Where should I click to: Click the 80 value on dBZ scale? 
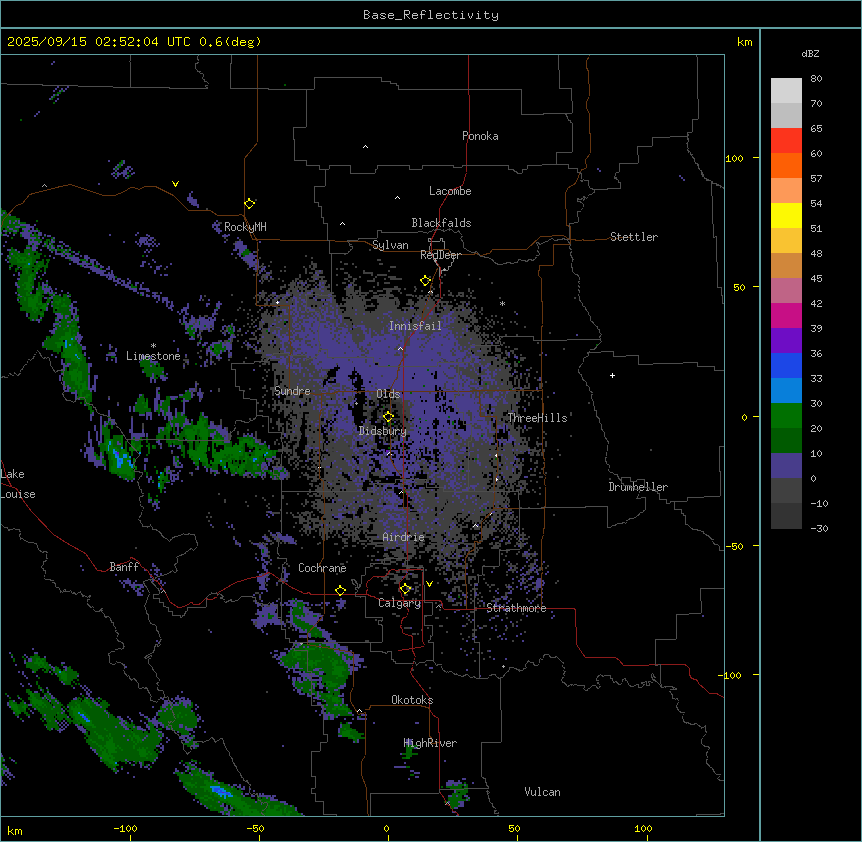point(816,79)
